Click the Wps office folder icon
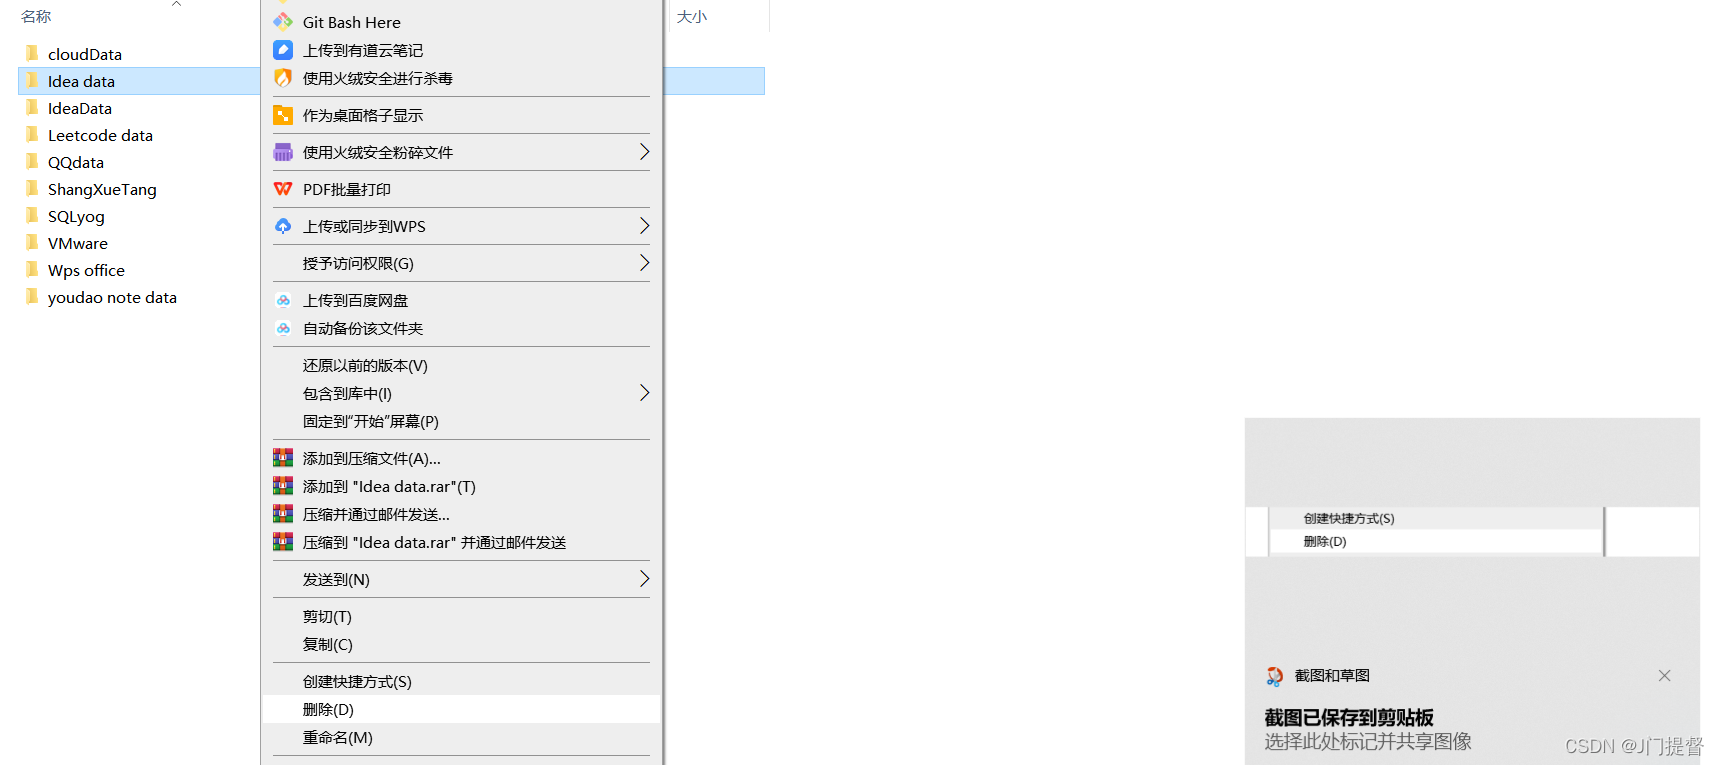The image size is (1720, 765). tap(32, 269)
